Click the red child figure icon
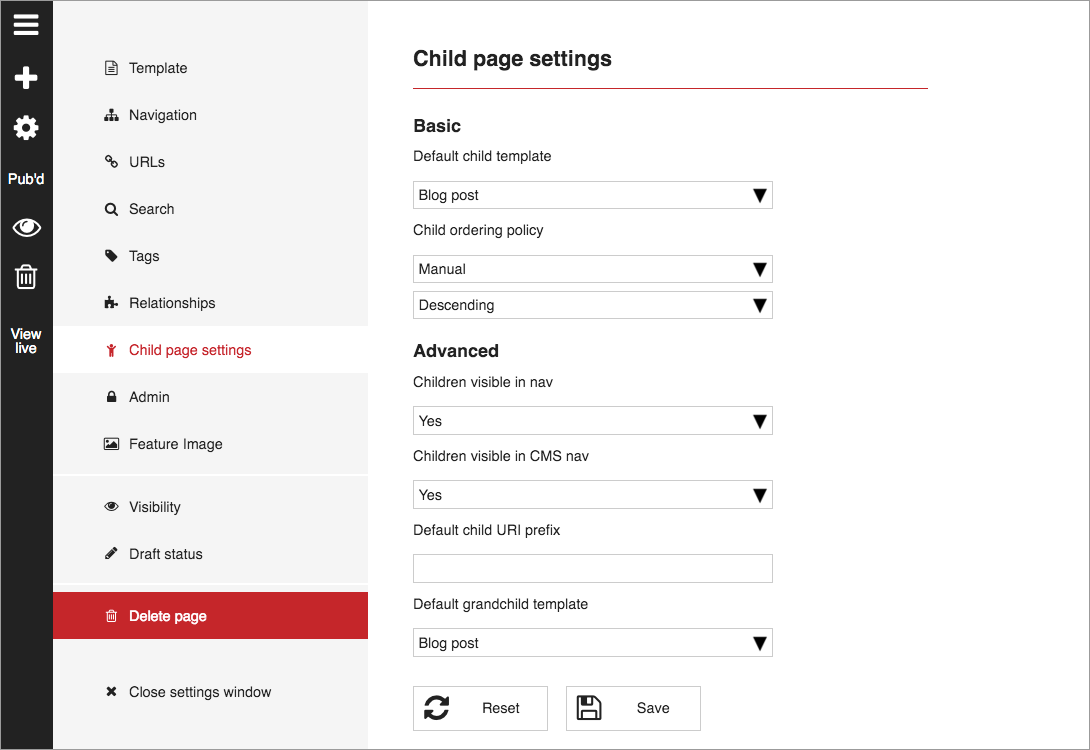 [111, 350]
